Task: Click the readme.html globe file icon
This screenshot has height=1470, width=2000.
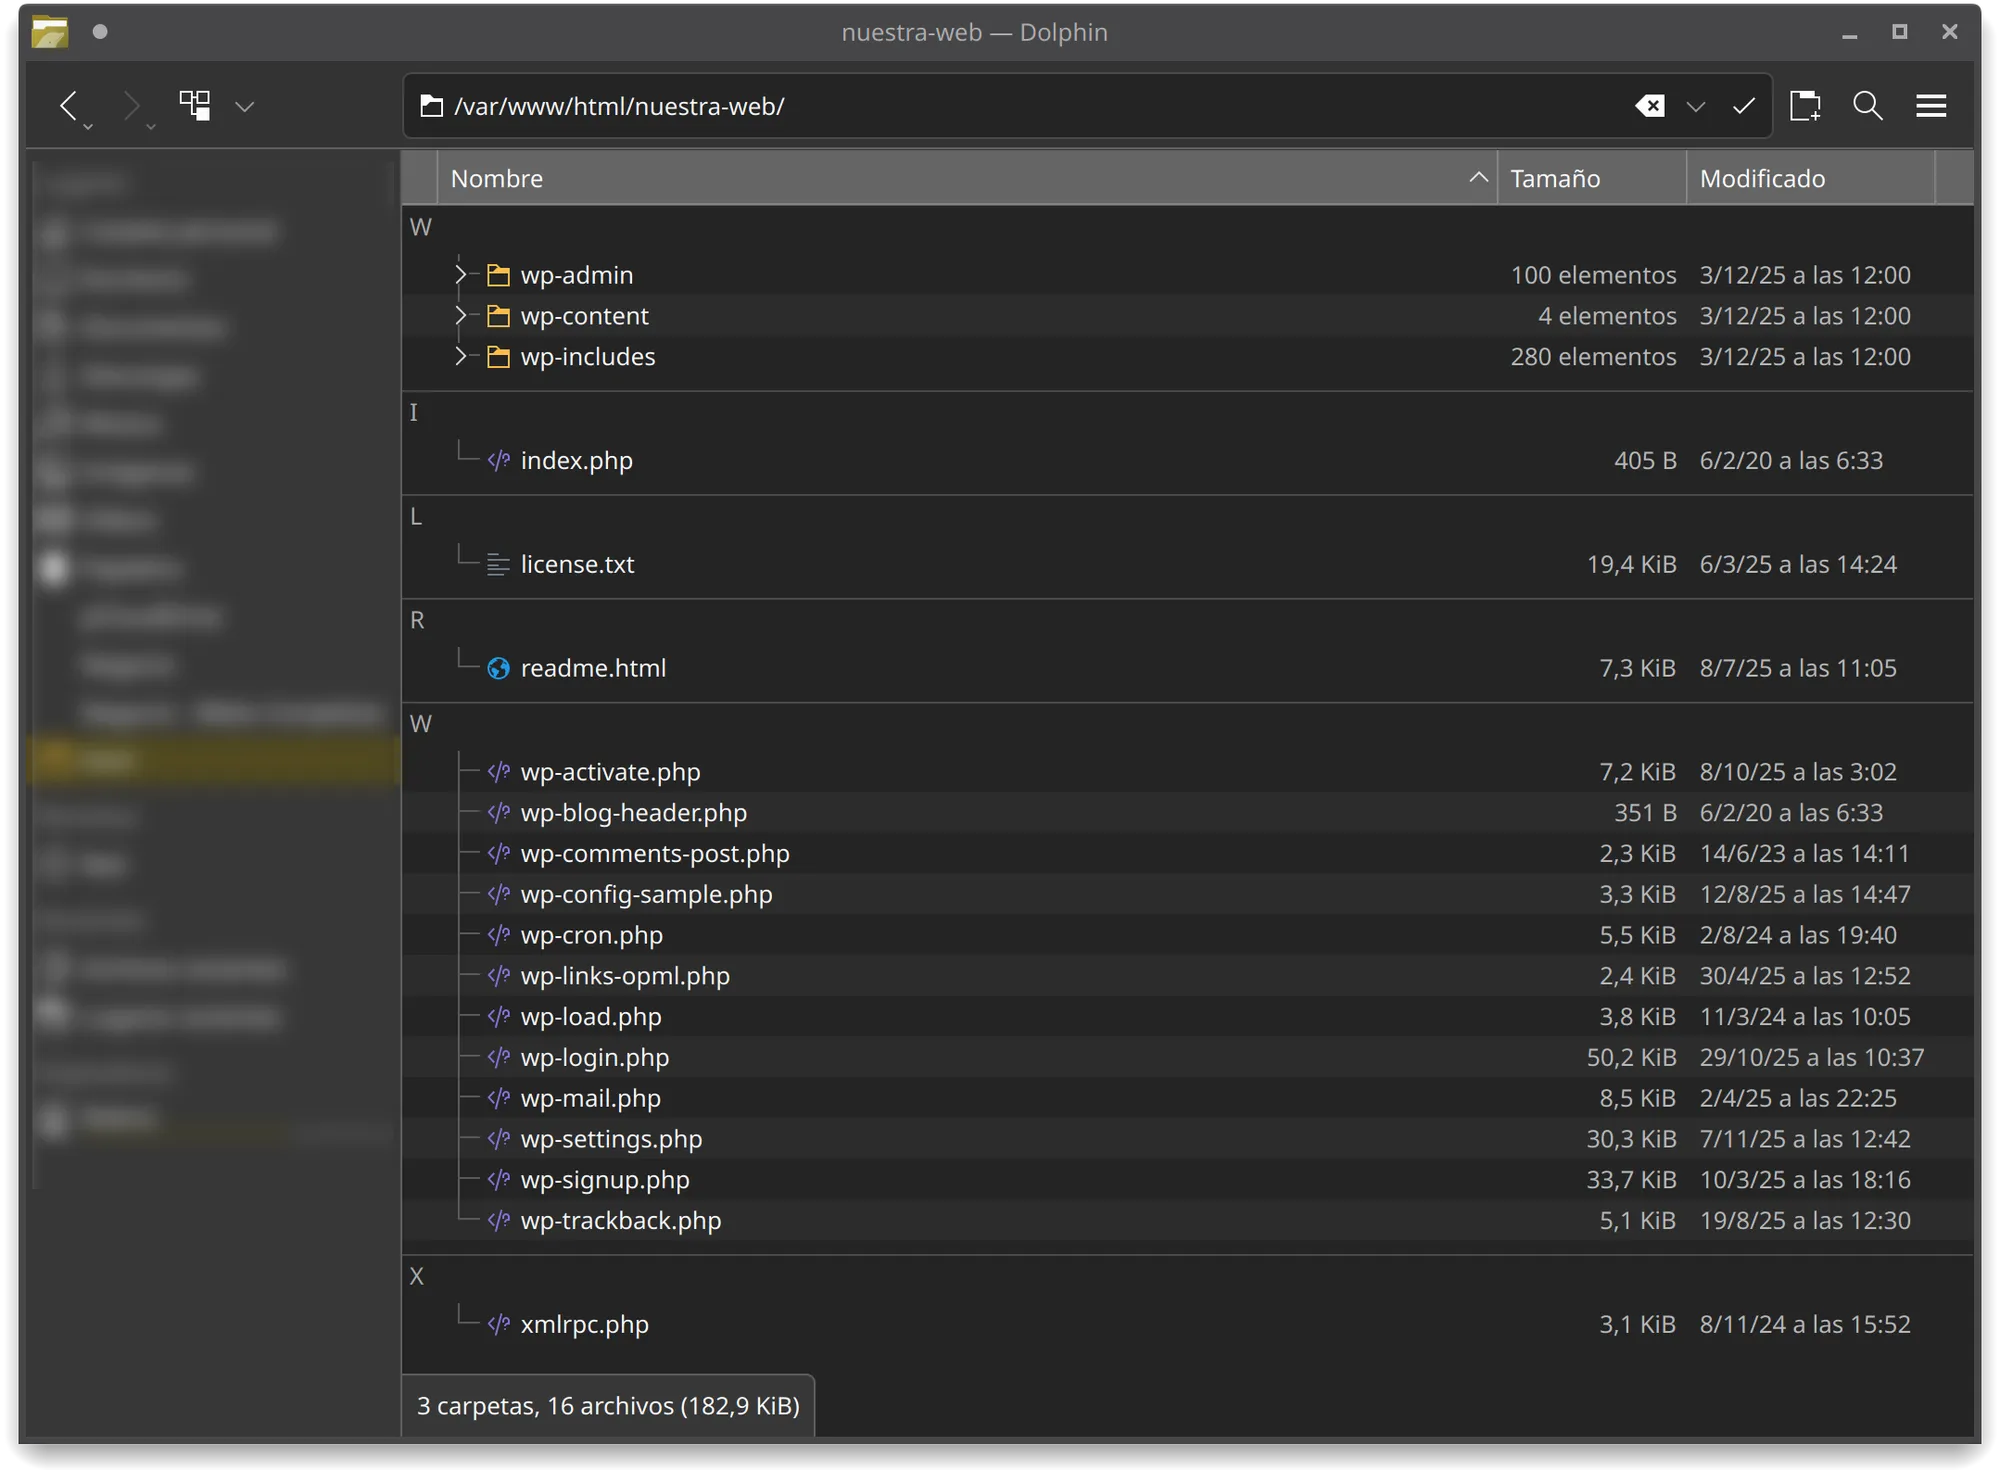Action: tap(498, 668)
